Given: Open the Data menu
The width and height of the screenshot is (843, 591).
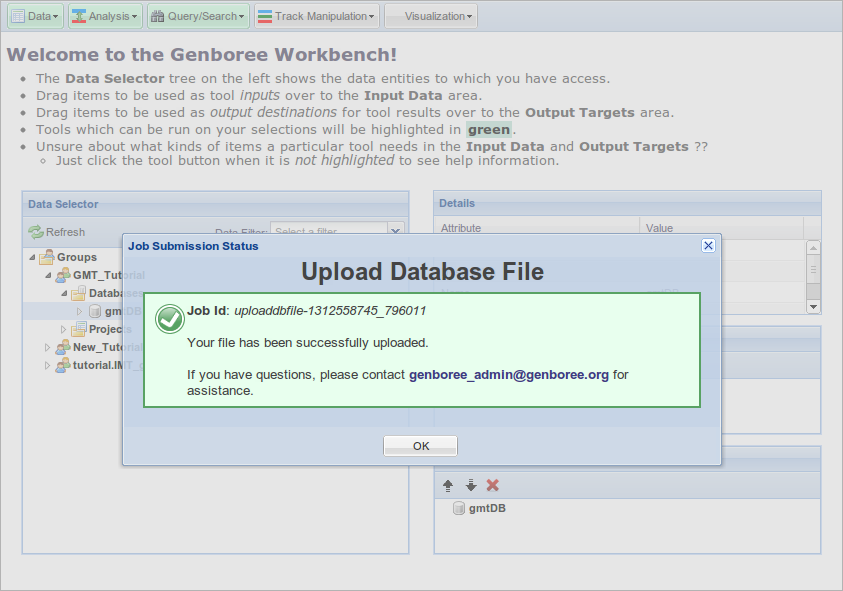Looking at the screenshot, I should click(35, 16).
